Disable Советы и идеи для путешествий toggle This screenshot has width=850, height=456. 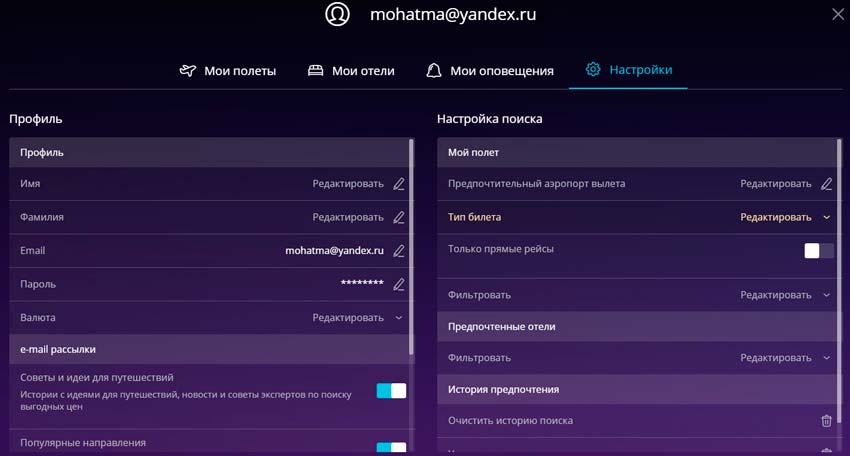(x=391, y=391)
